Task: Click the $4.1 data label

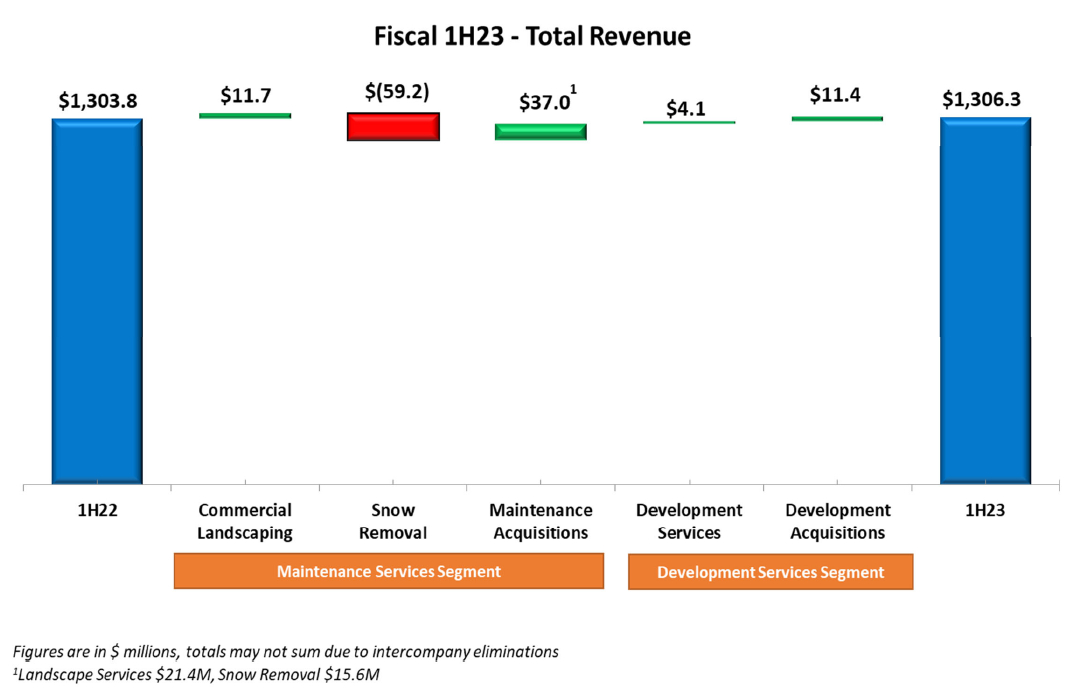Action: point(686,108)
